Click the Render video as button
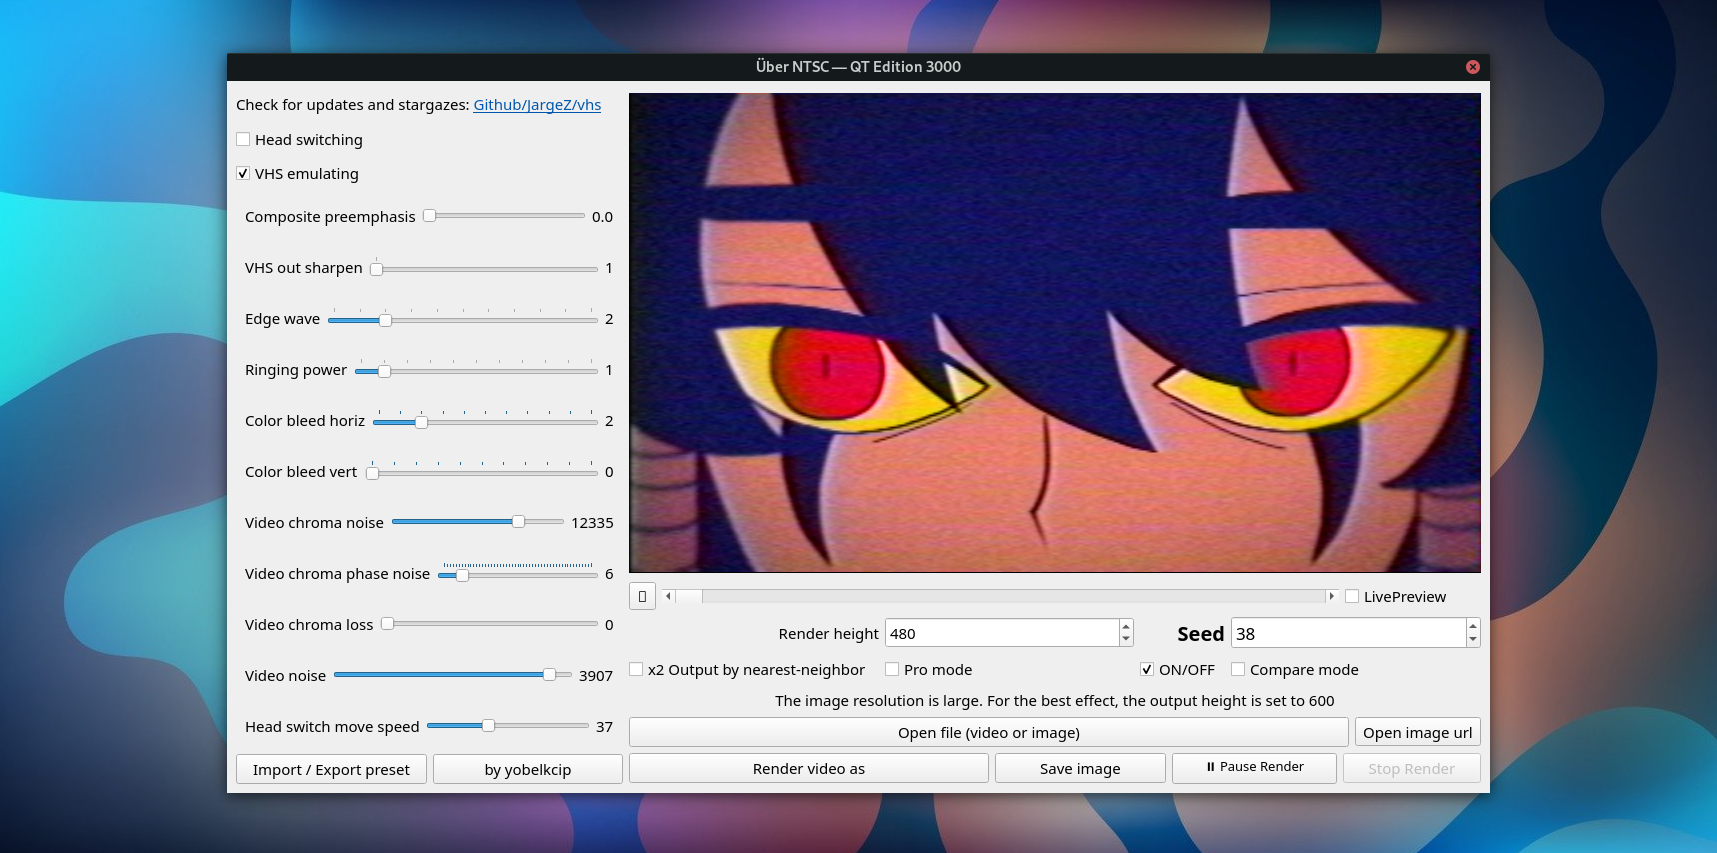The image size is (1717, 853). pos(809,768)
